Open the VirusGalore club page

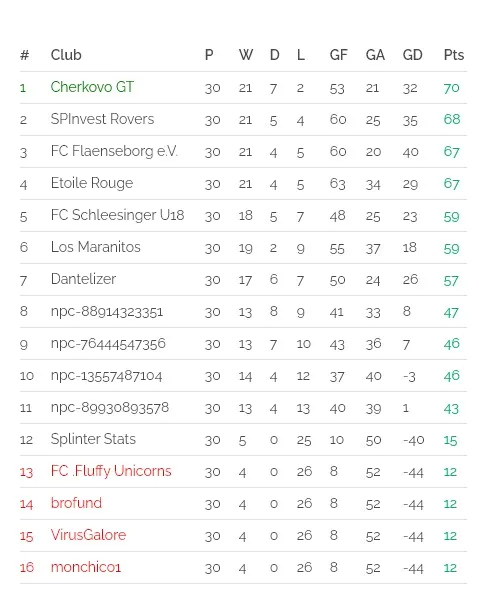coord(88,535)
